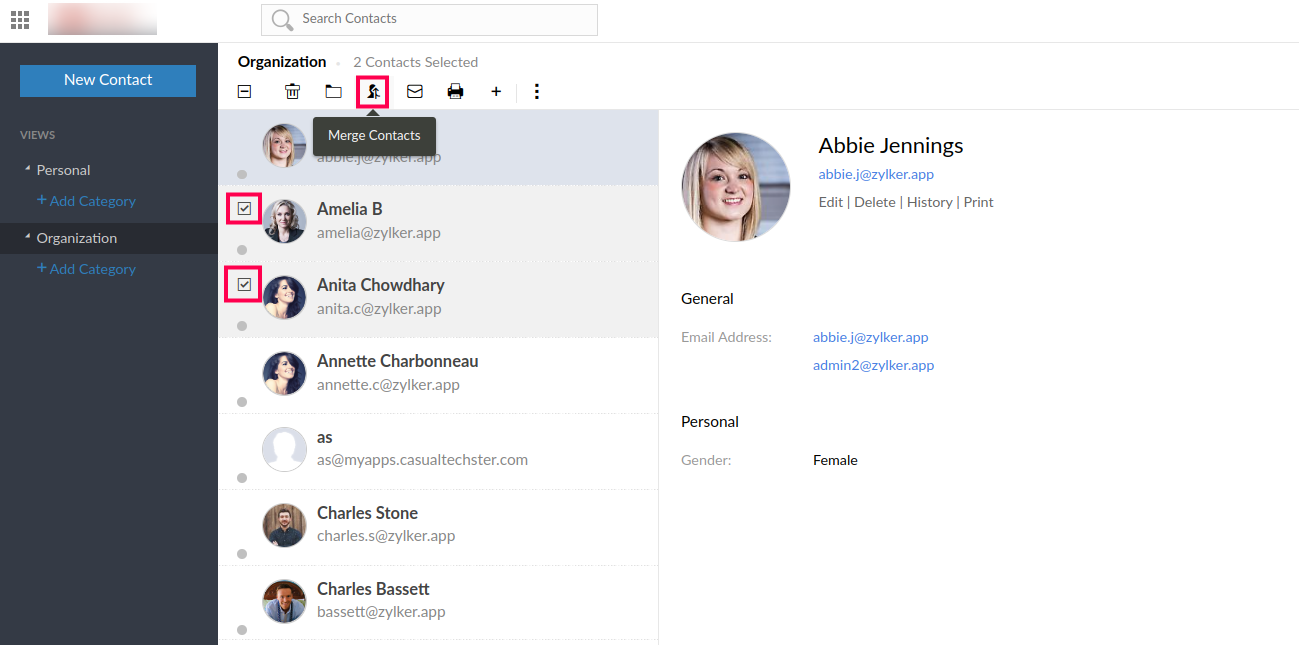Click the plus icon in toolbar

496,92
